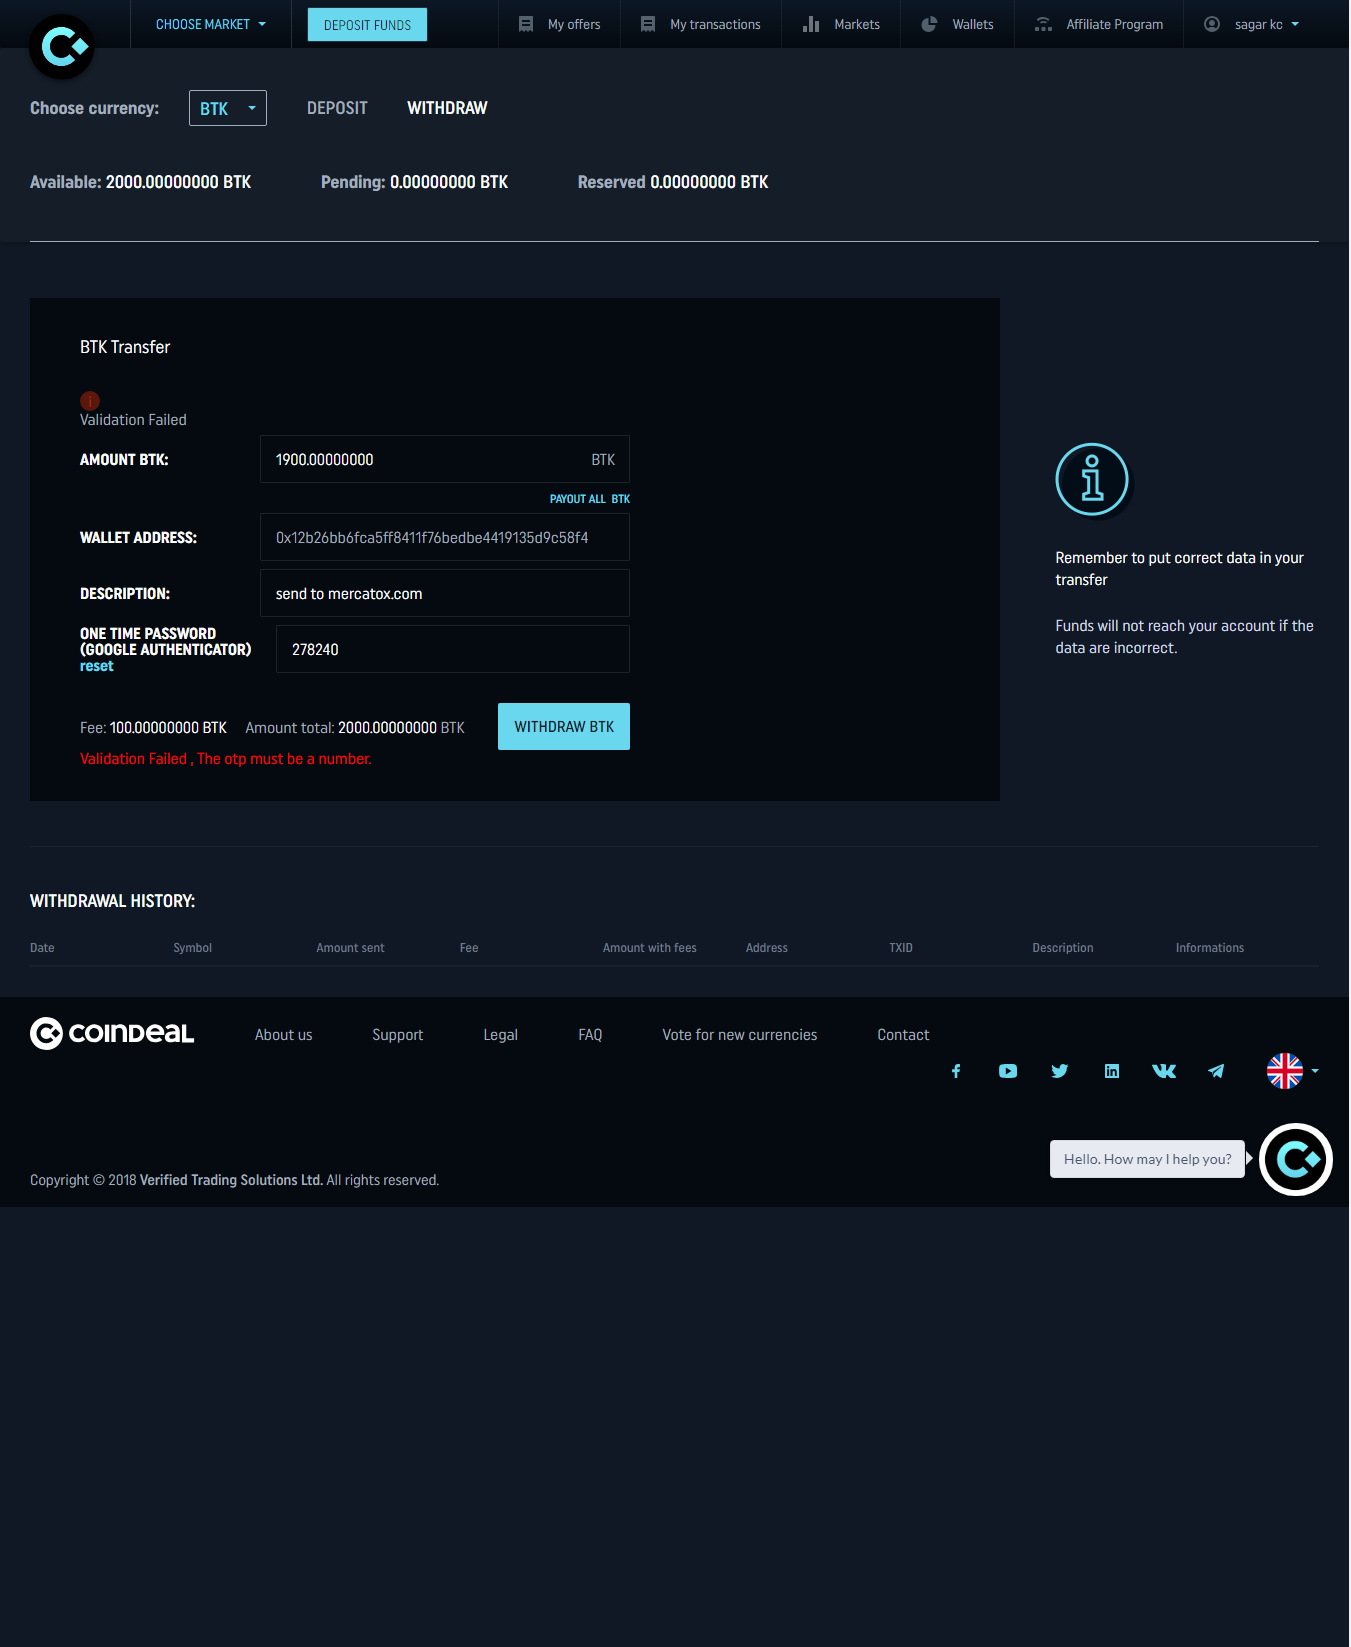Click the red 'otp must be a number' message
The height and width of the screenshot is (1647, 1351).
(x=226, y=759)
